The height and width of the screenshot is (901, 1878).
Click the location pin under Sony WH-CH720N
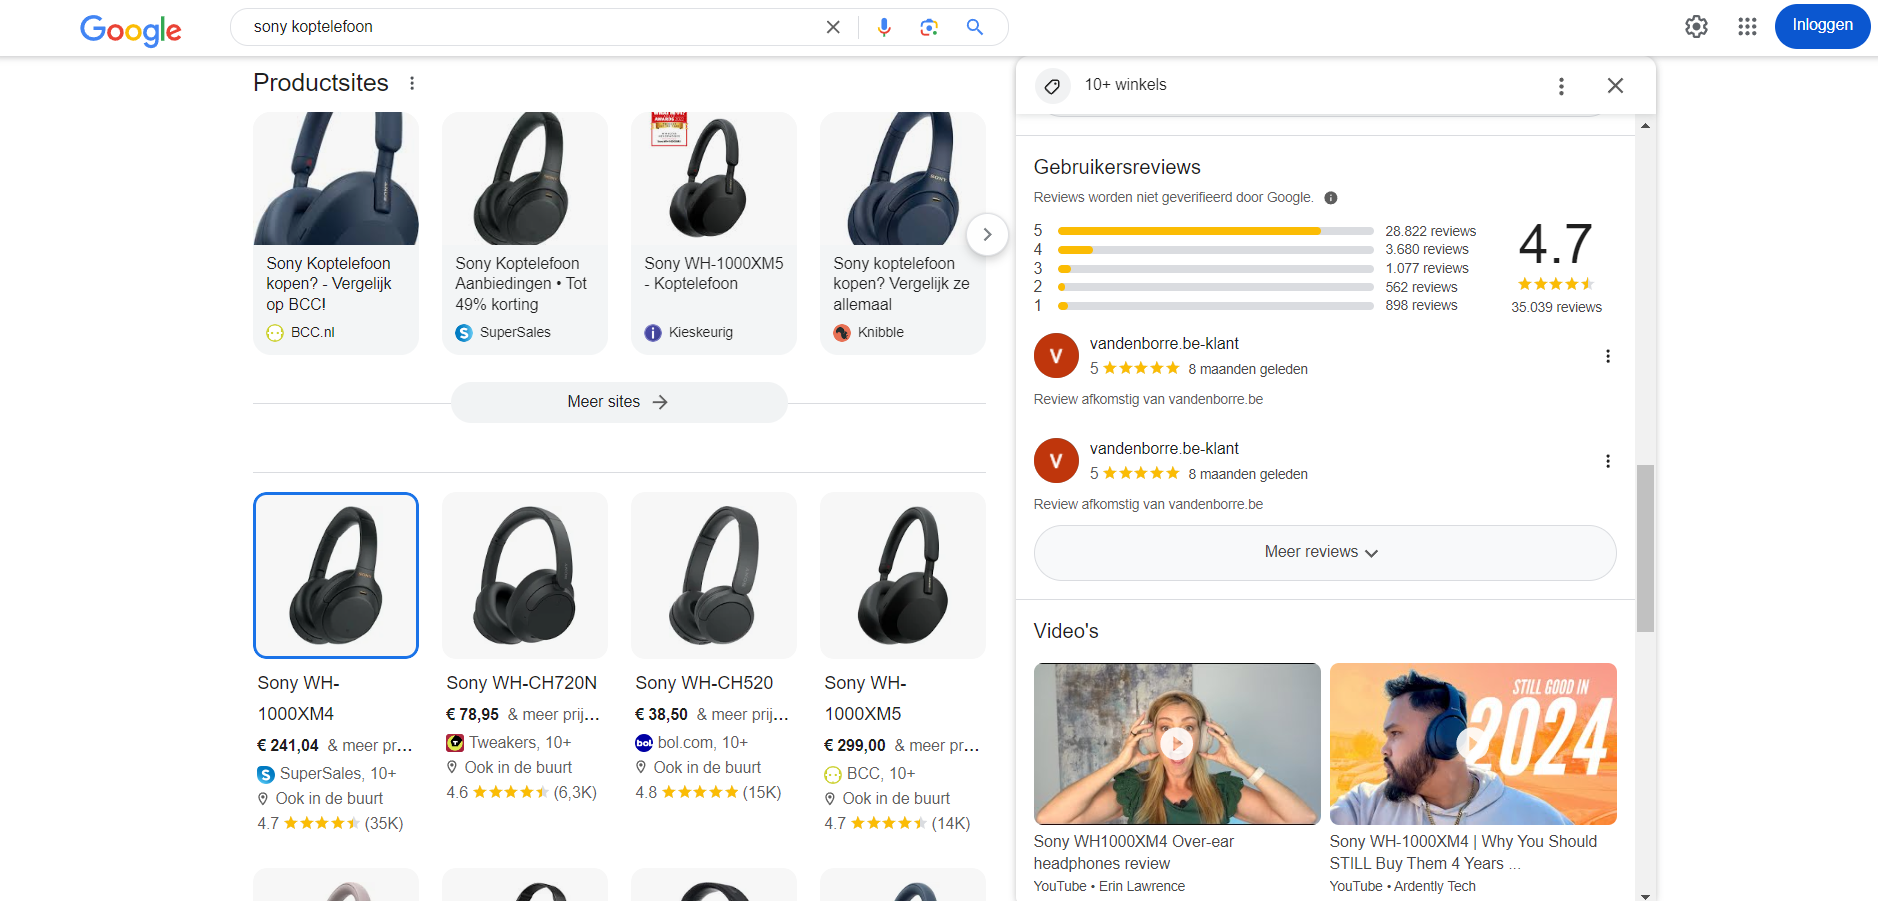click(x=453, y=767)
